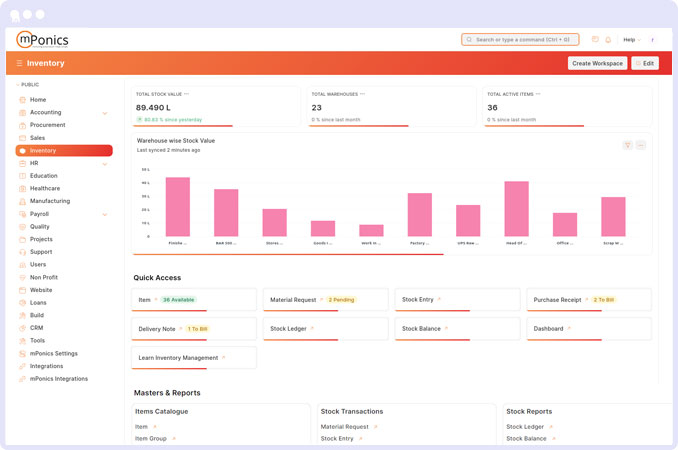Open Learn Inventory Management link

click(x=194, y=358)
